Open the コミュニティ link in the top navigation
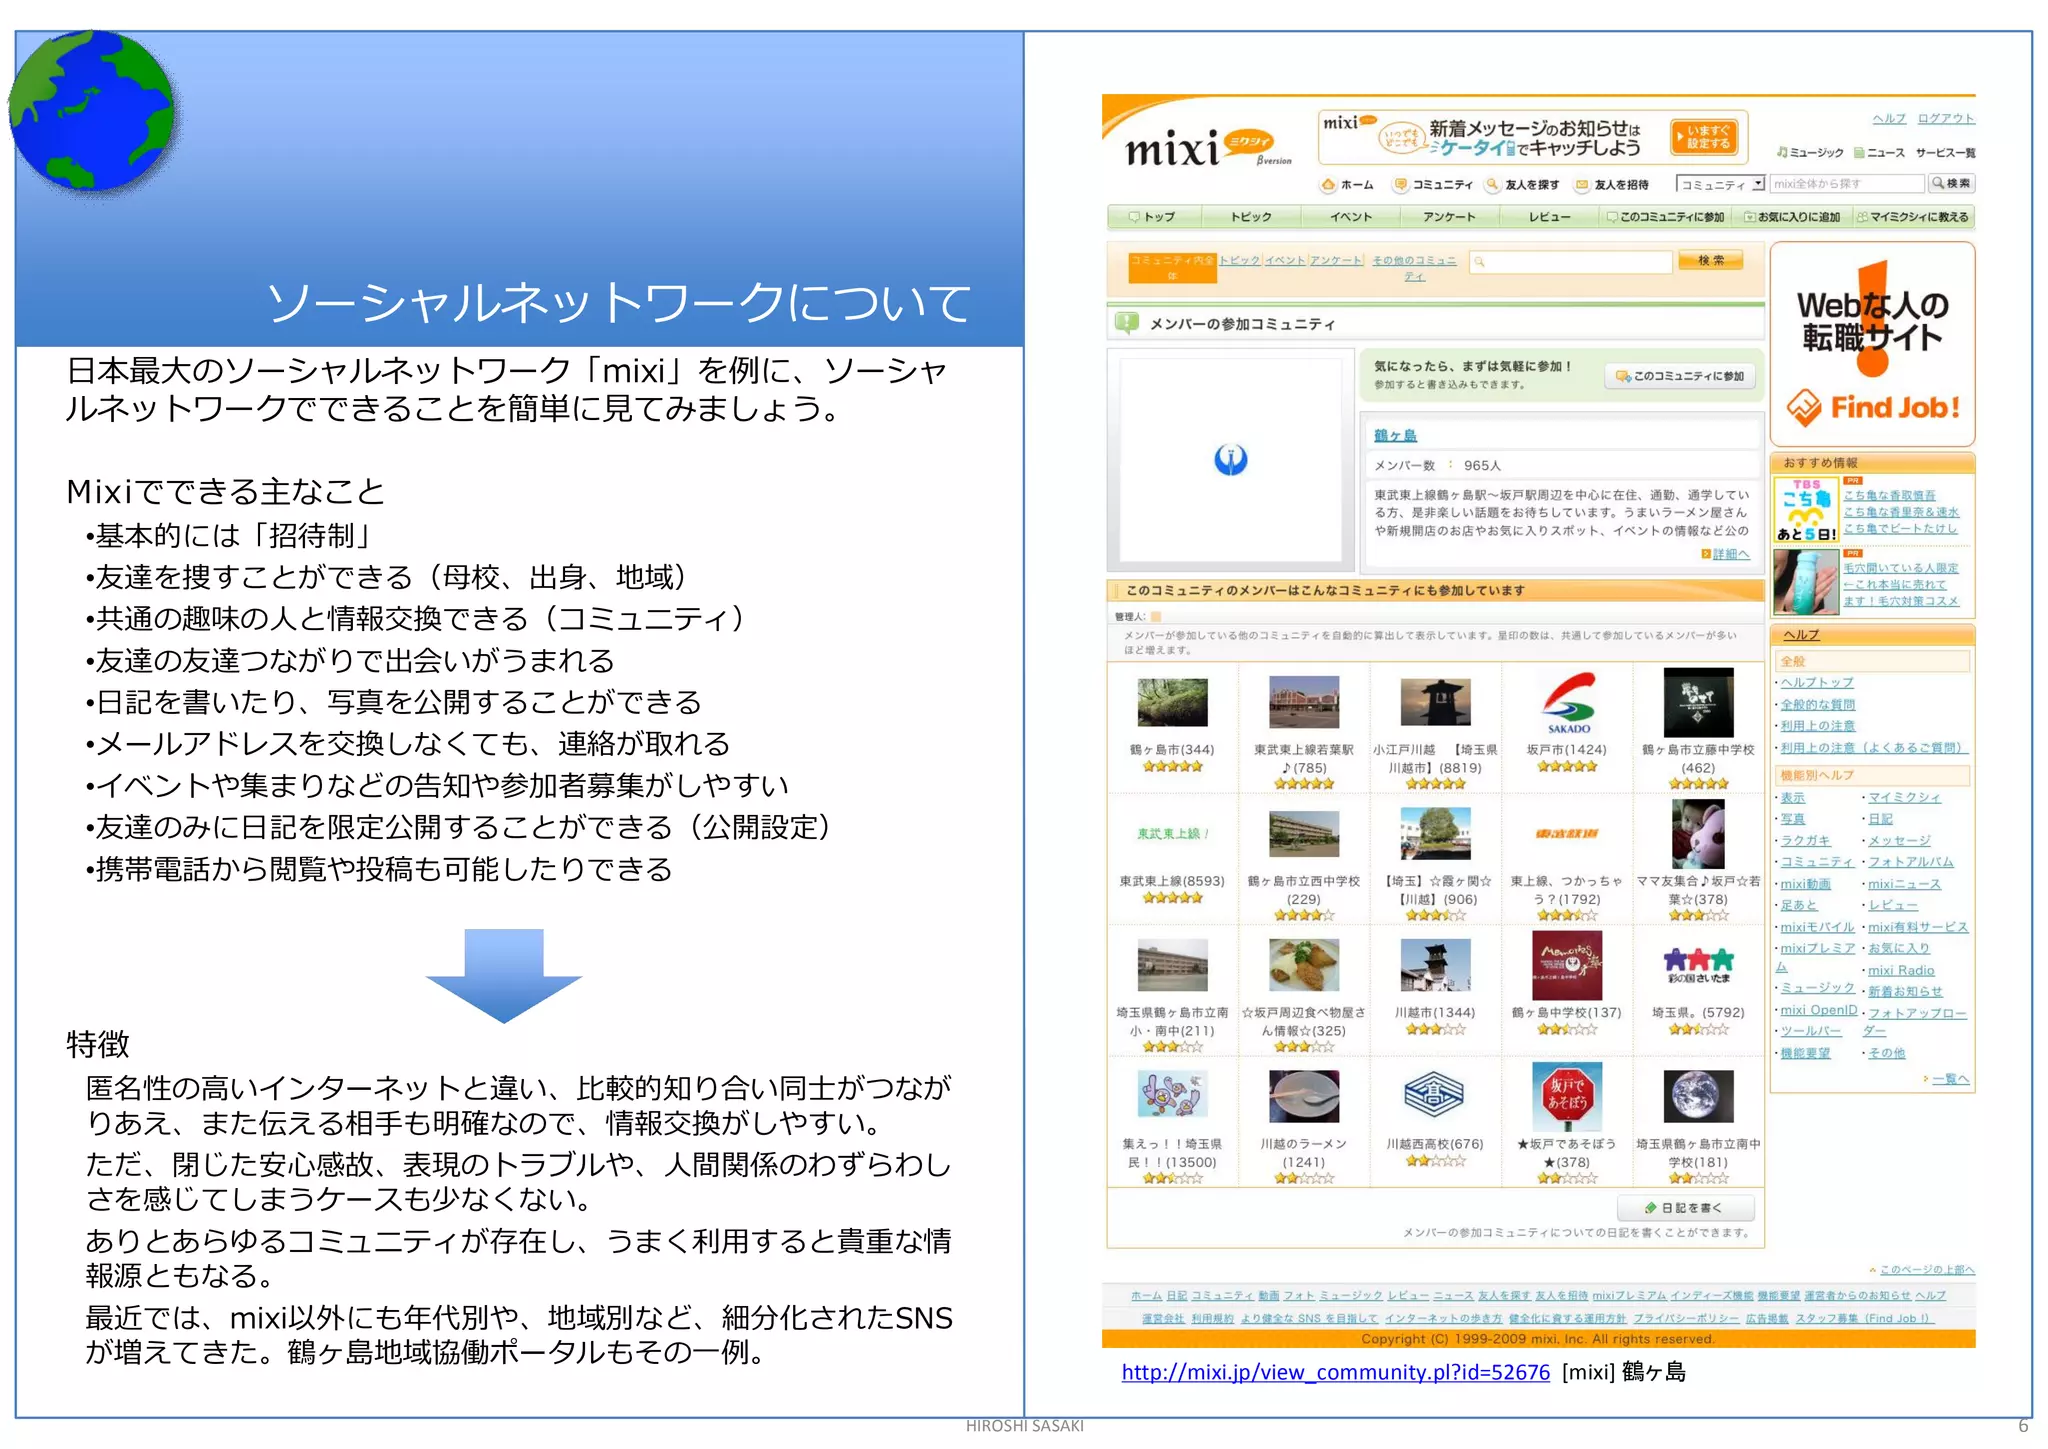 click(x=1433, y=185)
